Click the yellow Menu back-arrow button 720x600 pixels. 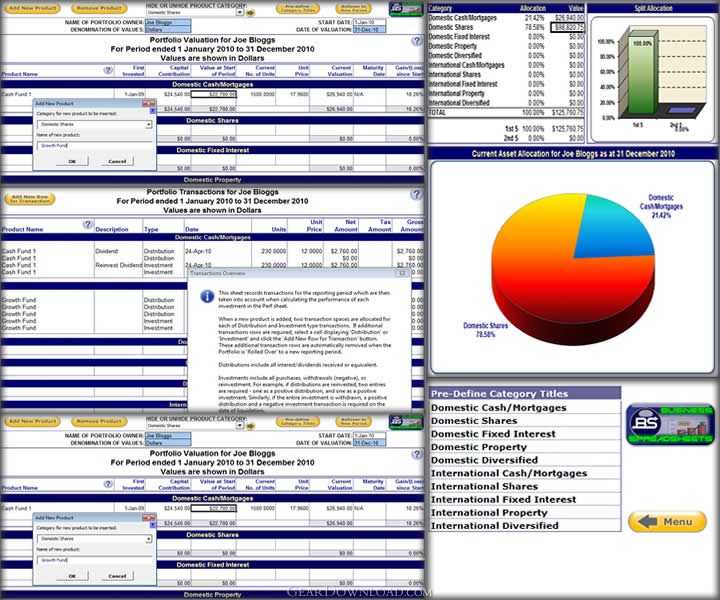[667, 521]
